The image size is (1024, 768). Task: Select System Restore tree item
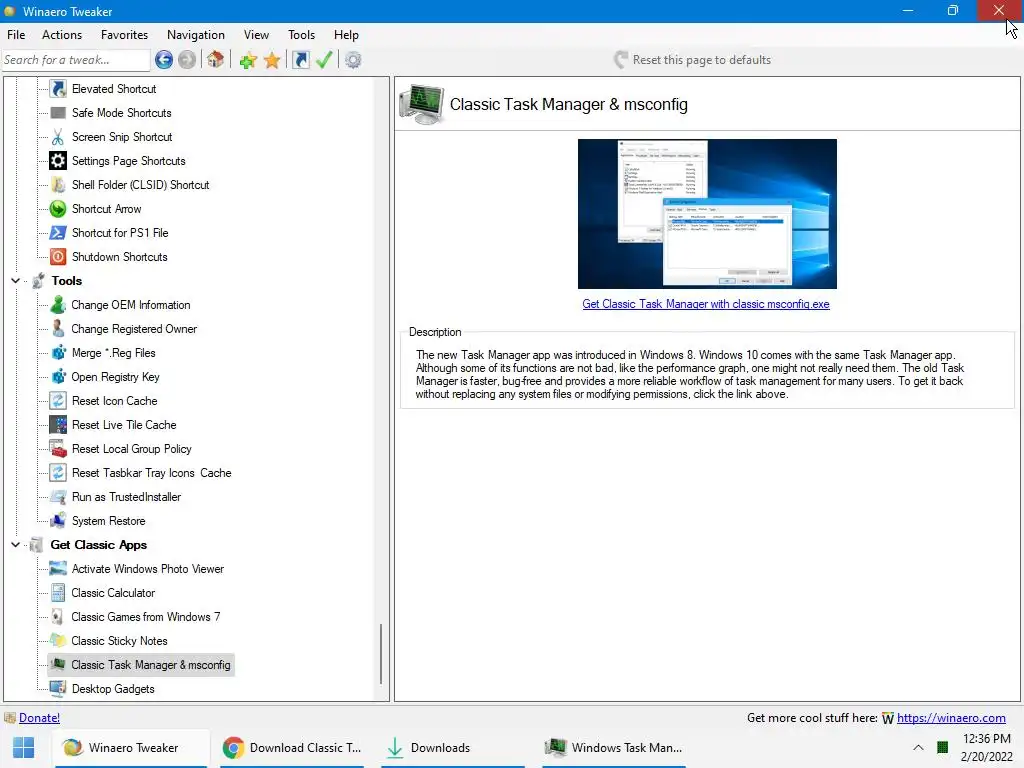click(108, 521)
